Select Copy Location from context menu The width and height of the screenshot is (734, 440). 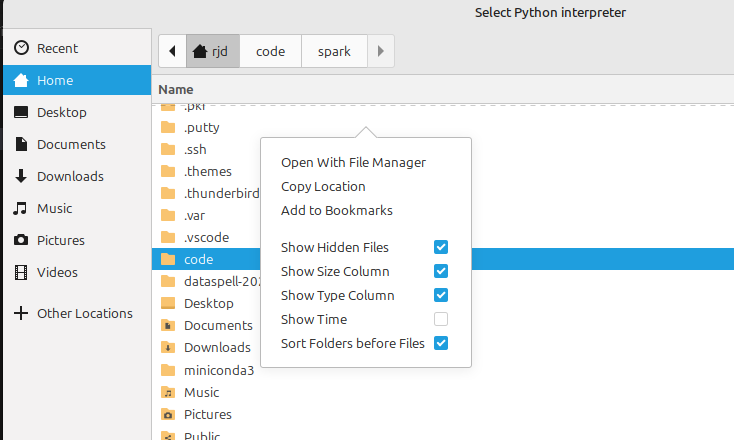click(323, 186)
